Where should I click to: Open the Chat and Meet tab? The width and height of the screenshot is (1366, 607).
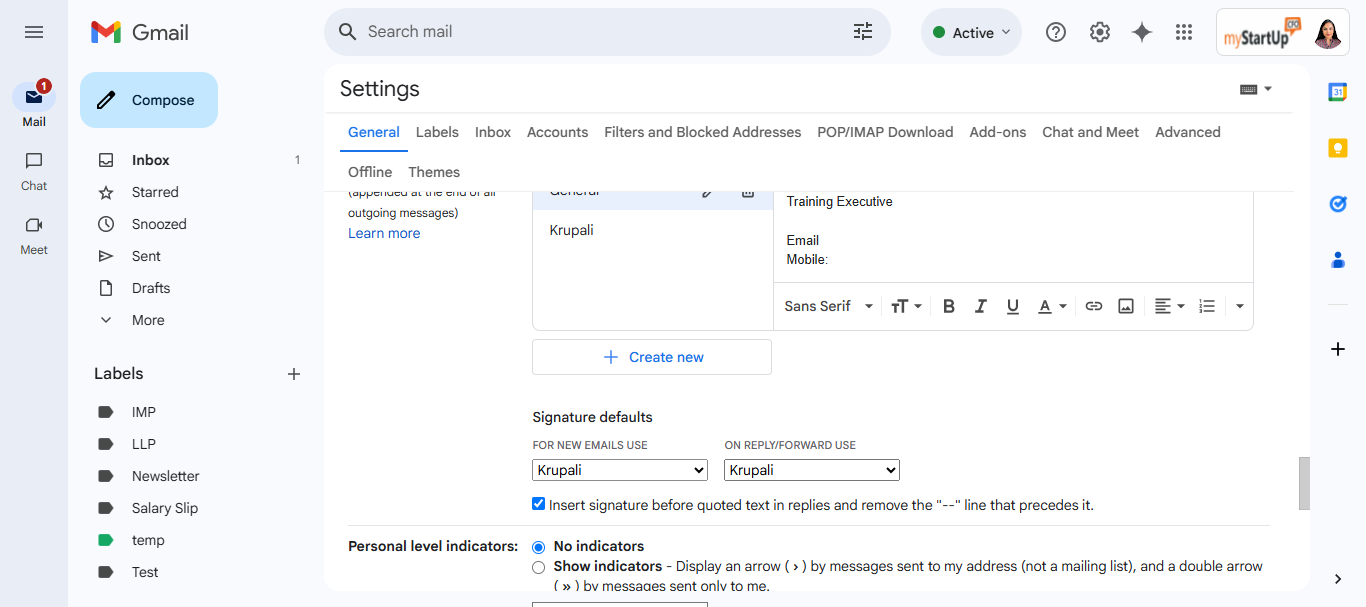tap(1090, 132)
